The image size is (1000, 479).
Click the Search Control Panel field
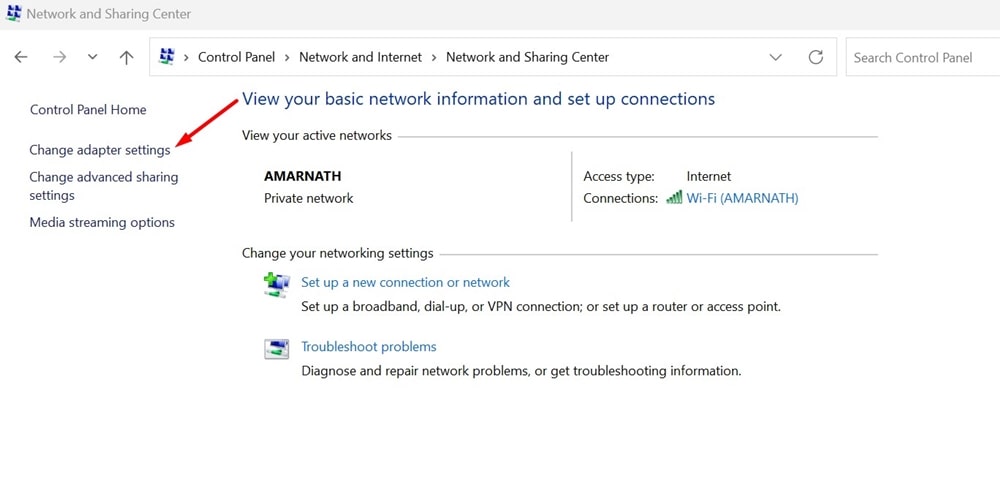(920, 58)
